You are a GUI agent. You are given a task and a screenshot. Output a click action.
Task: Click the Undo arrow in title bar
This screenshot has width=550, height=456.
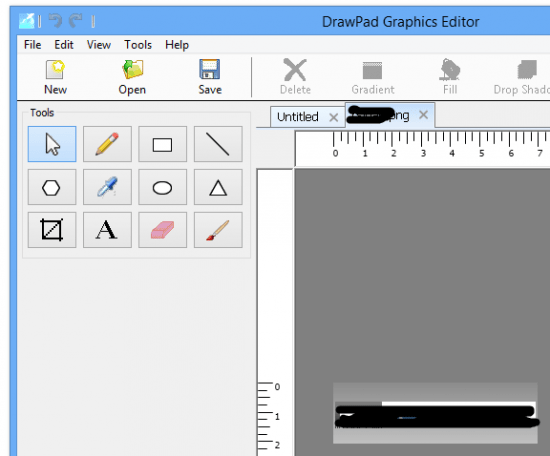[x=55, y=21]
